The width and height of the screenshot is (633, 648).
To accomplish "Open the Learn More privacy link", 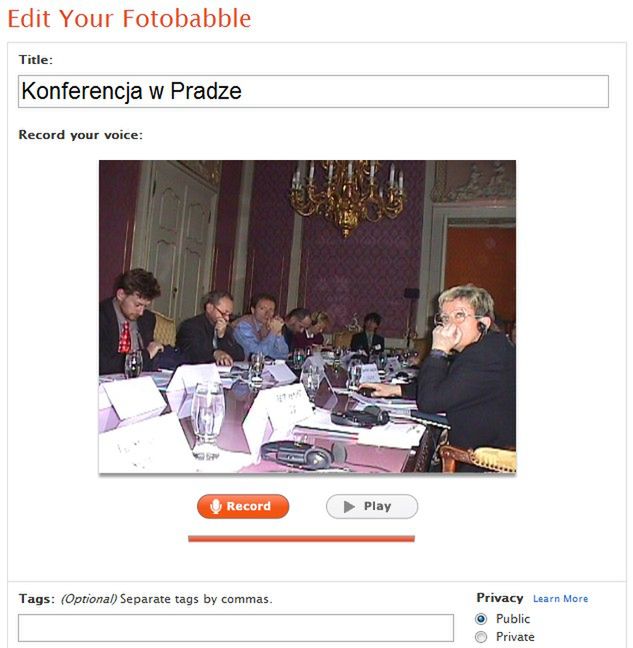I will pyautogui.click(x=560, y=598).
